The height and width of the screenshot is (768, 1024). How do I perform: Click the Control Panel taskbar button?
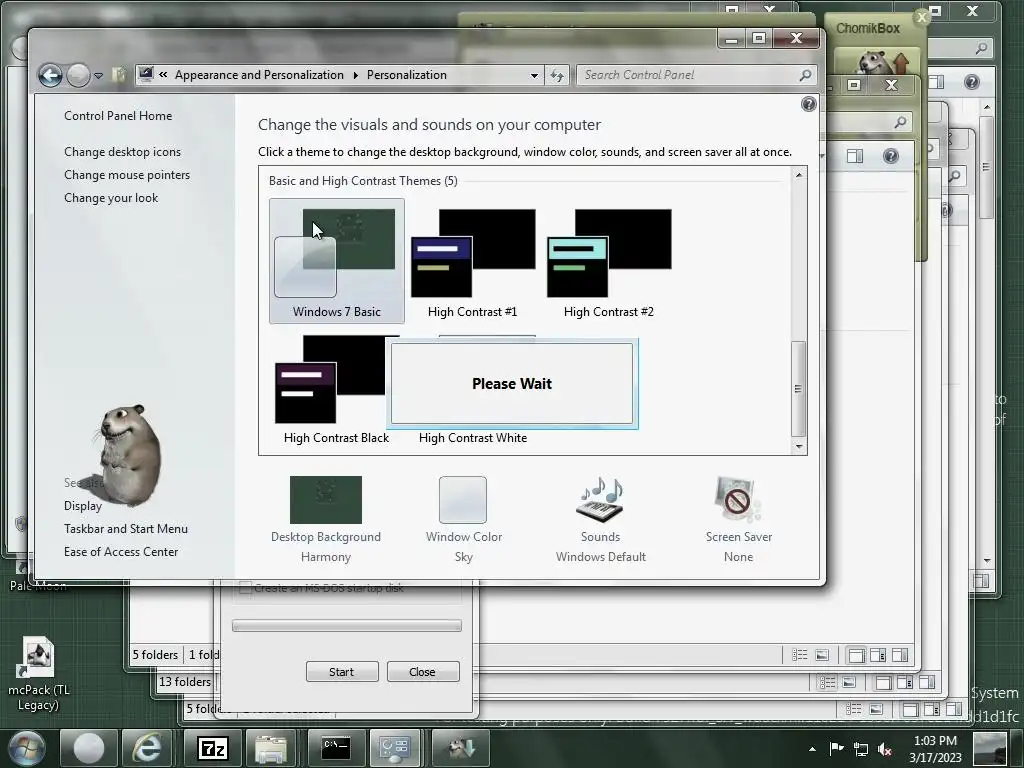click(394, 747)
